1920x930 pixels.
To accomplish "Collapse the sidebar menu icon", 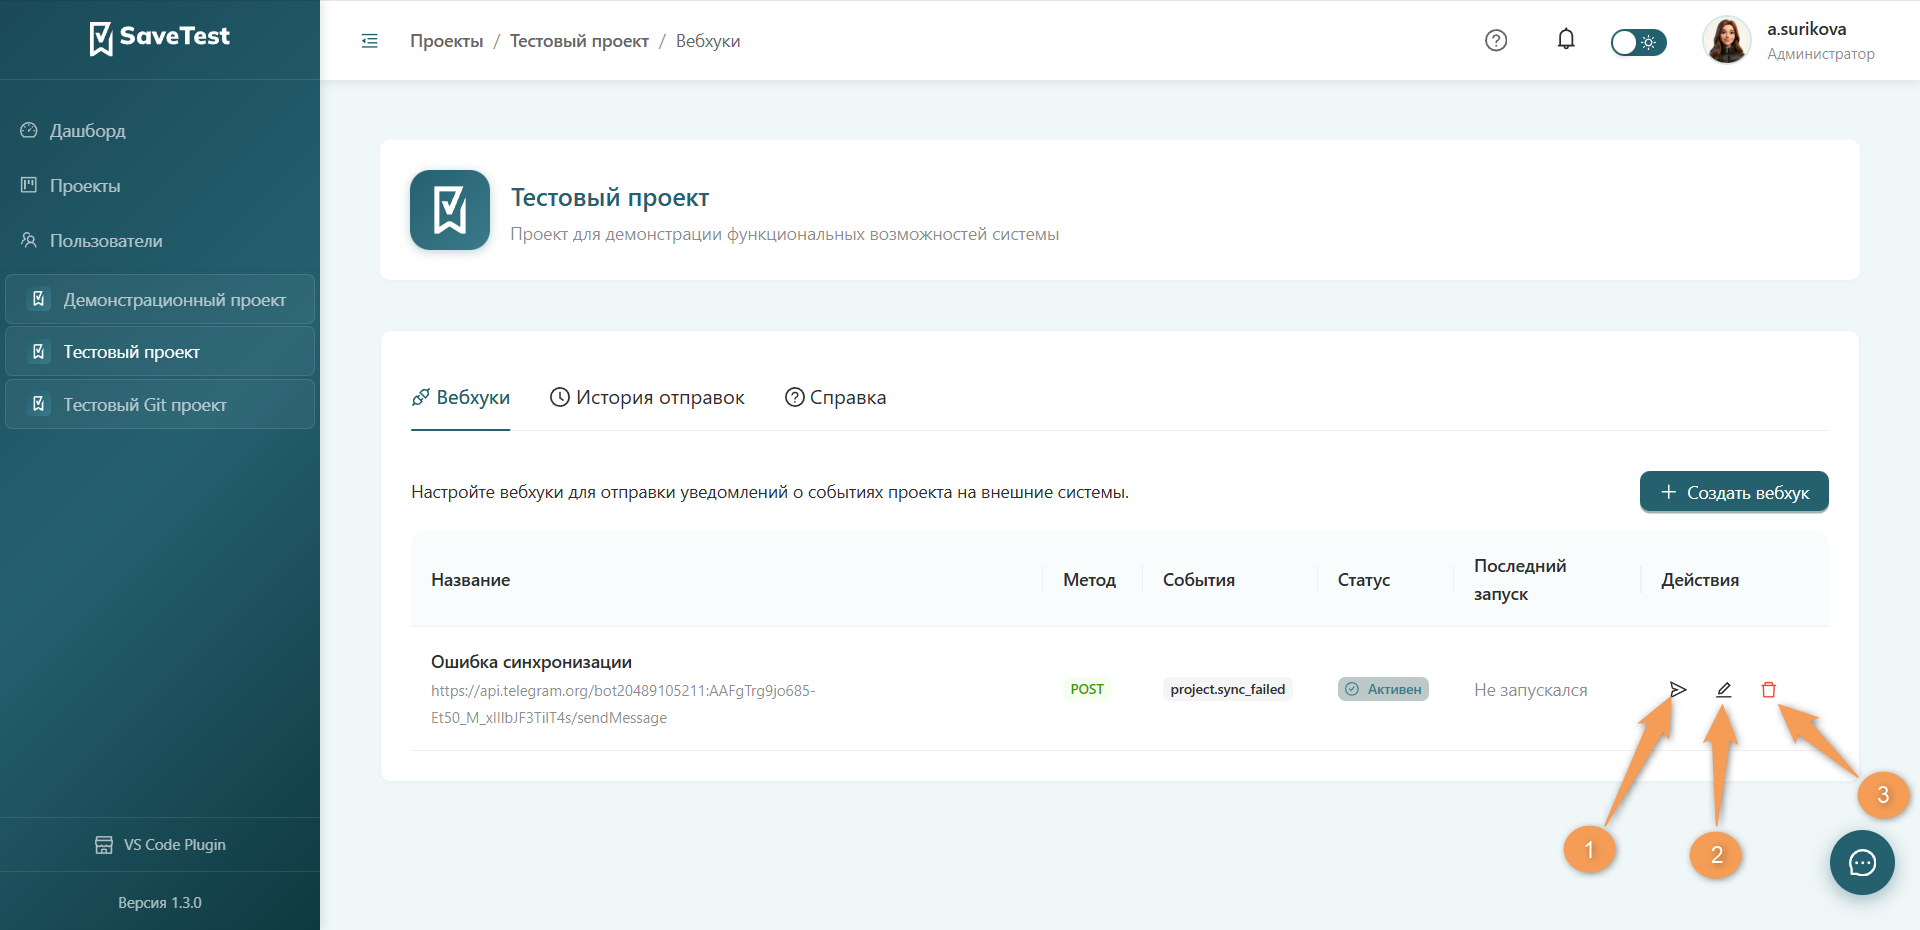I will coord(369,41).
